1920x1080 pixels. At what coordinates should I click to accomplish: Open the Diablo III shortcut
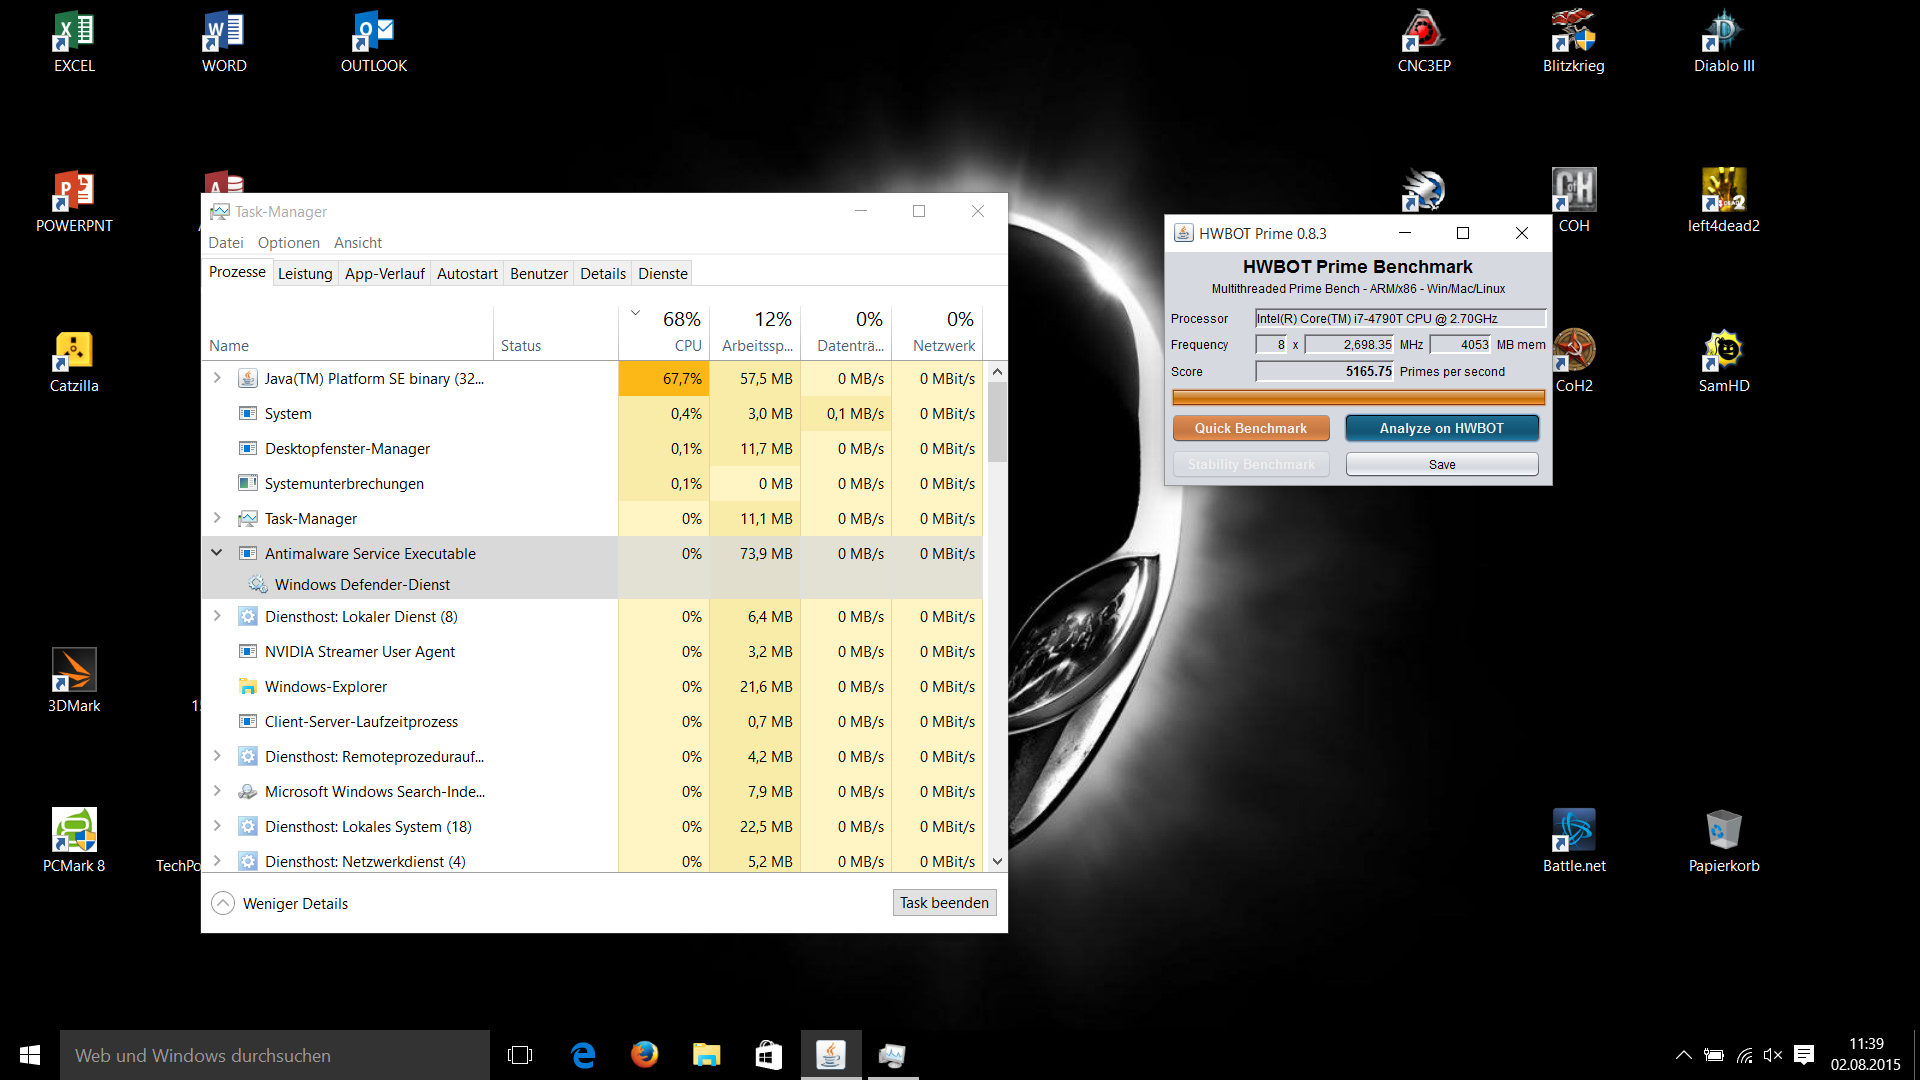pyautogui.click(x=1724, y=43)
